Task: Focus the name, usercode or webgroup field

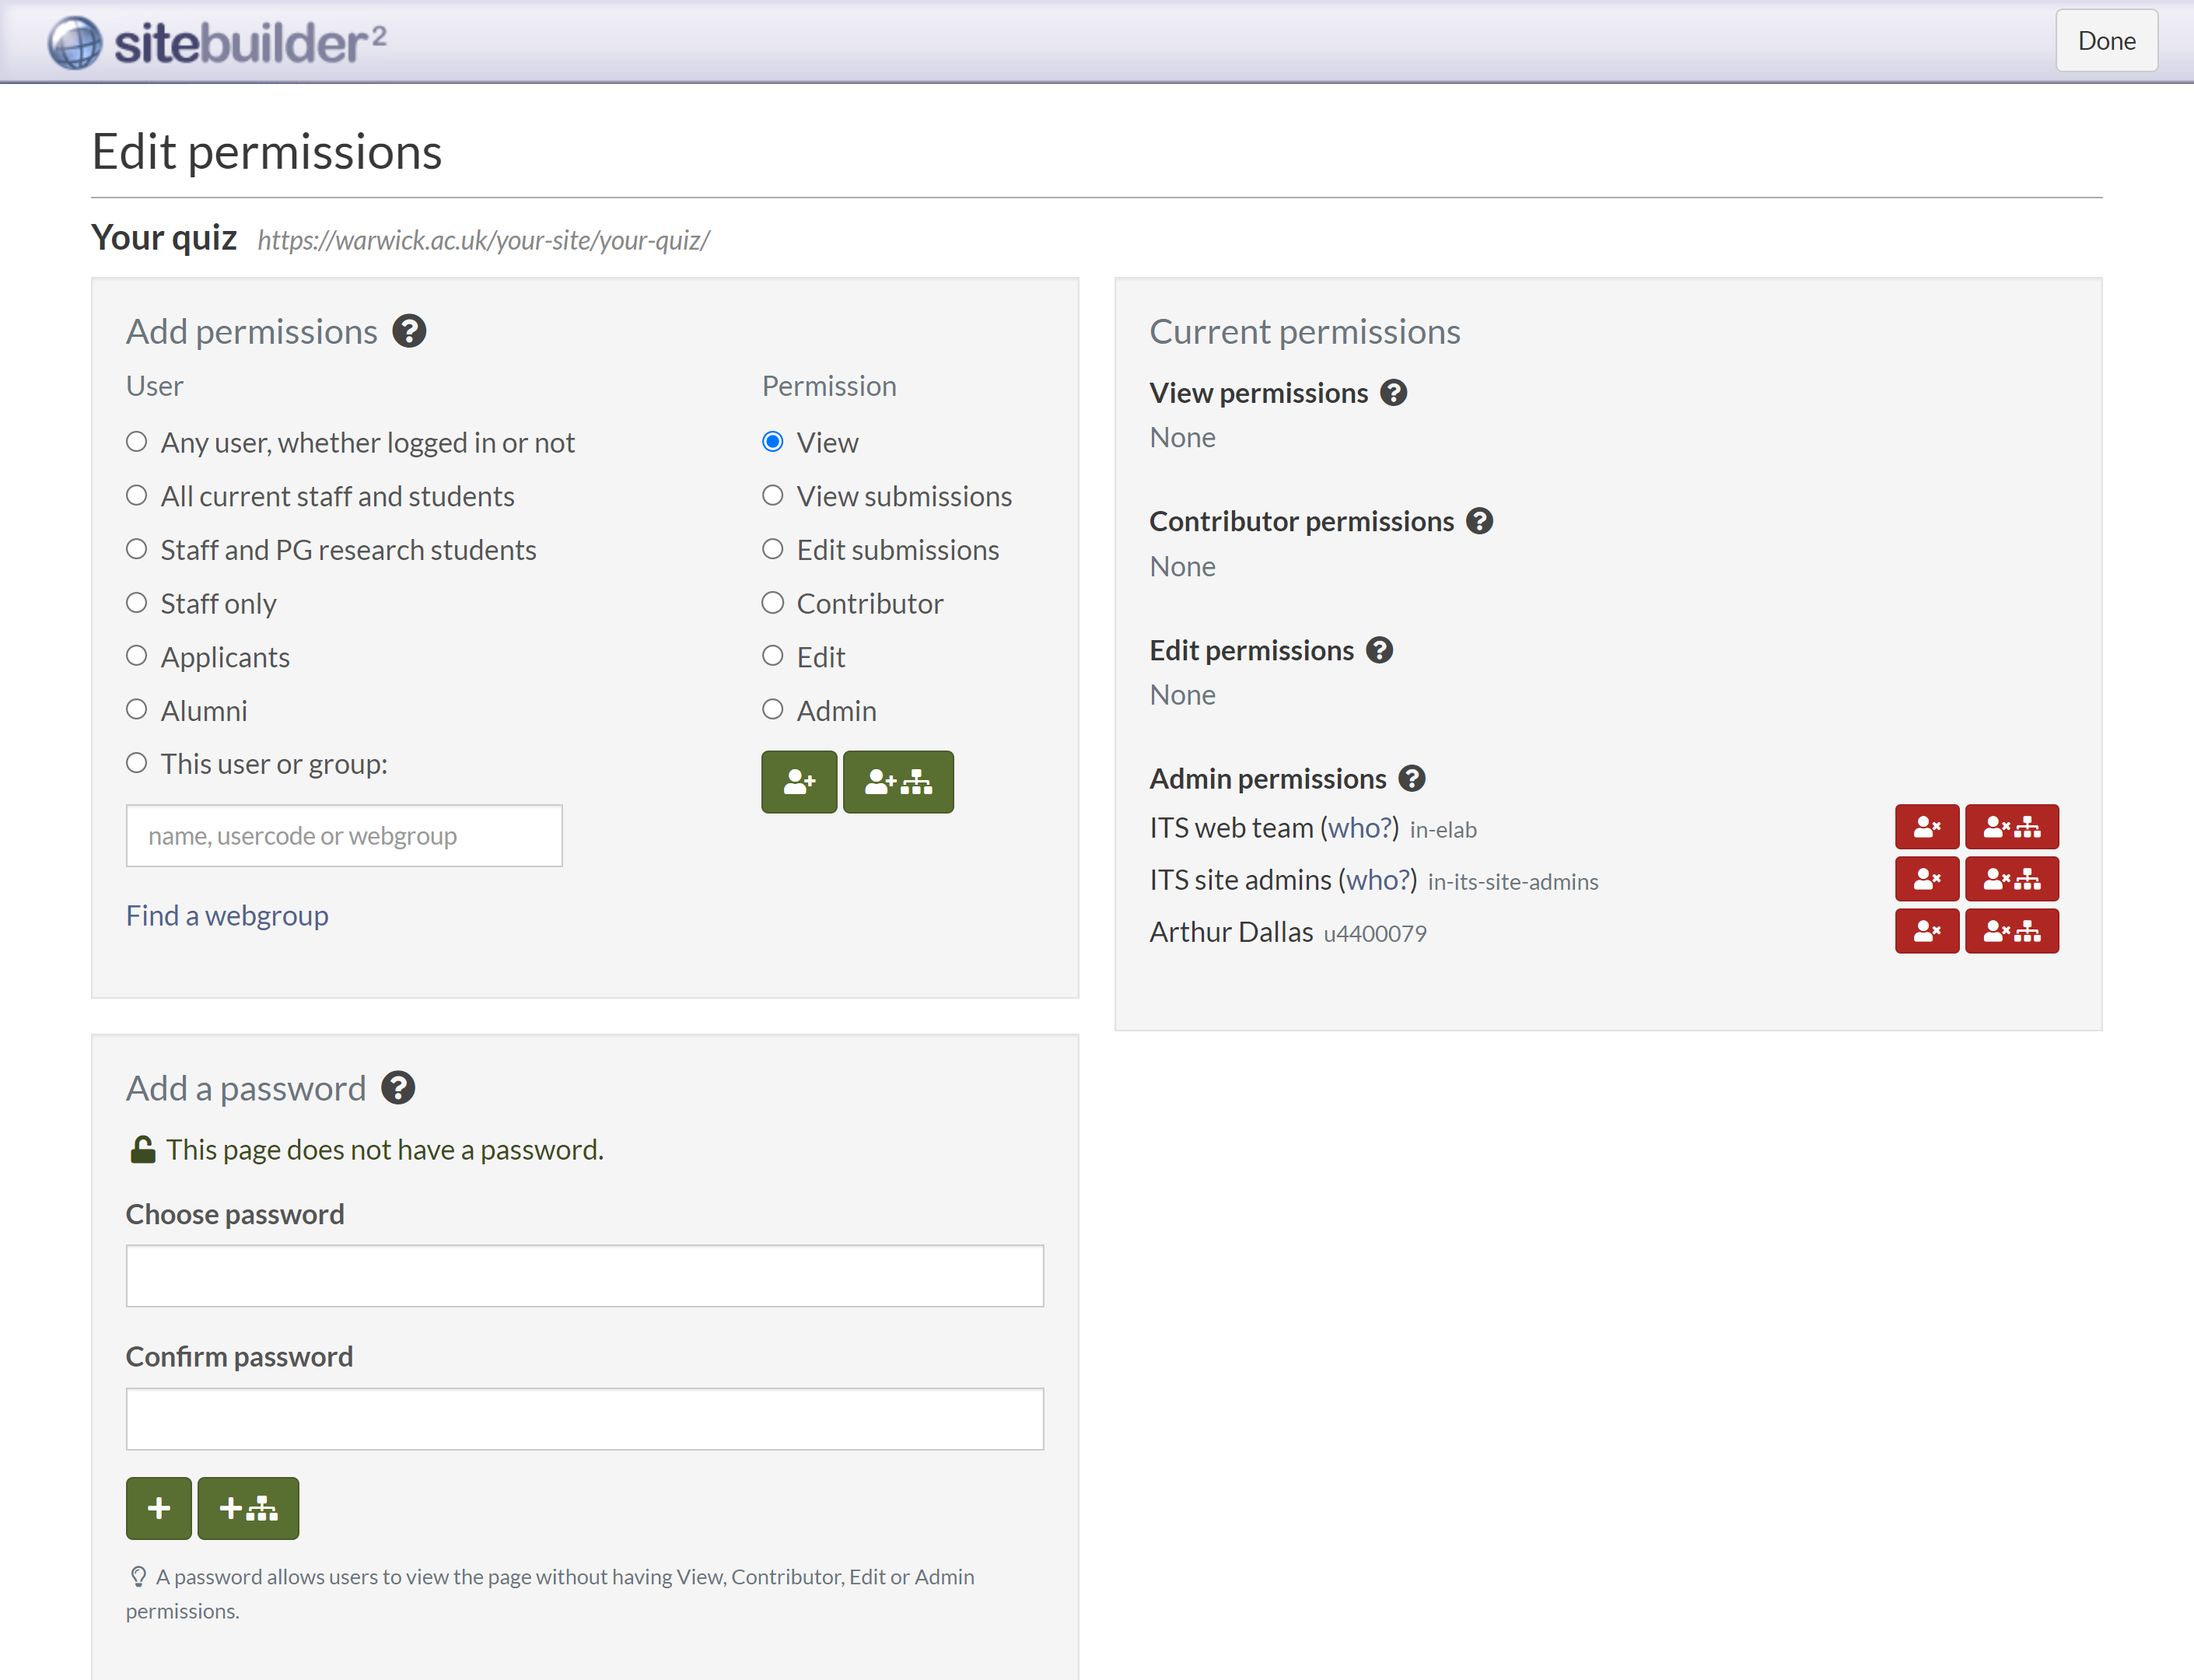Action: (344, 835)
